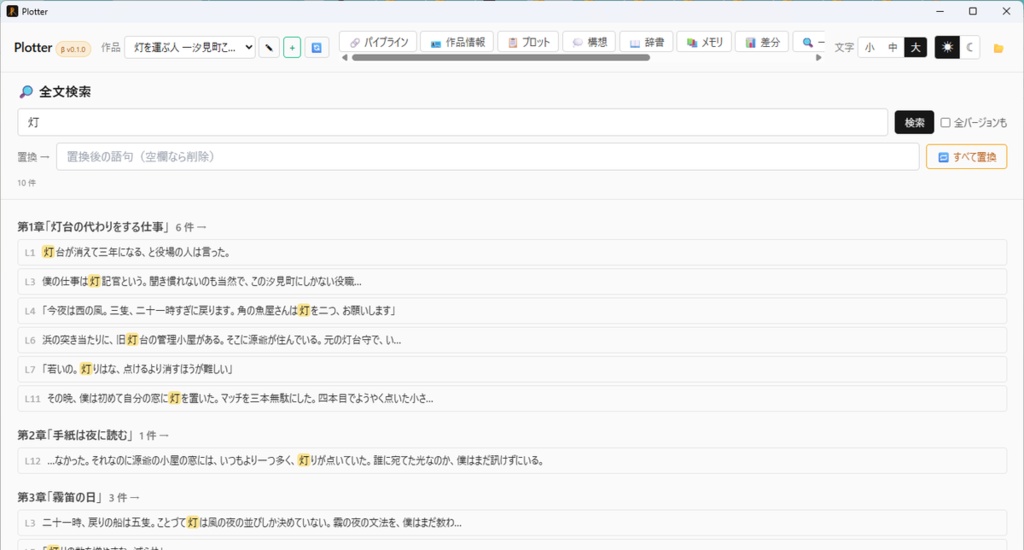Open the folder icon in the header
1024x550 pixels.
click(x=998, y=48)
